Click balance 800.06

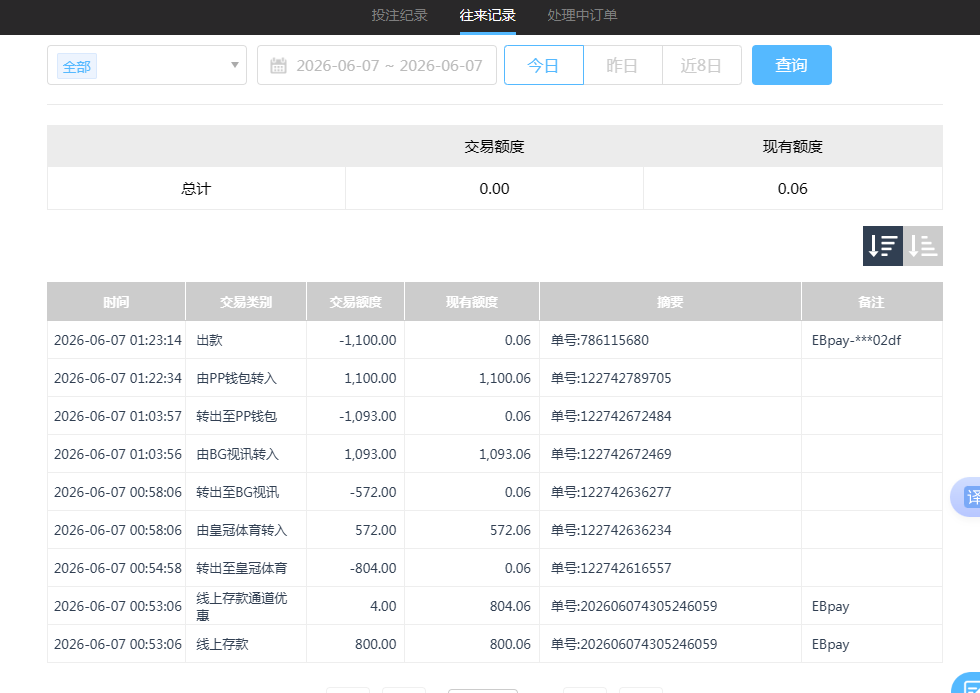click(510, 644)
